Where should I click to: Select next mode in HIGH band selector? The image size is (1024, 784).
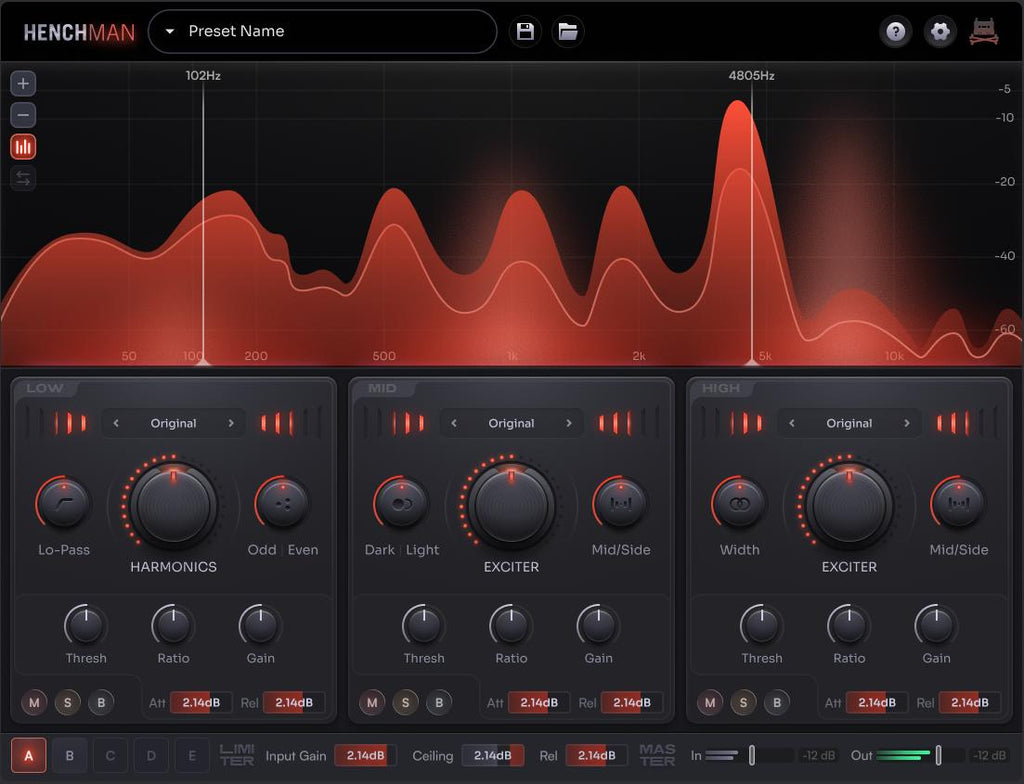pos(906,423)
